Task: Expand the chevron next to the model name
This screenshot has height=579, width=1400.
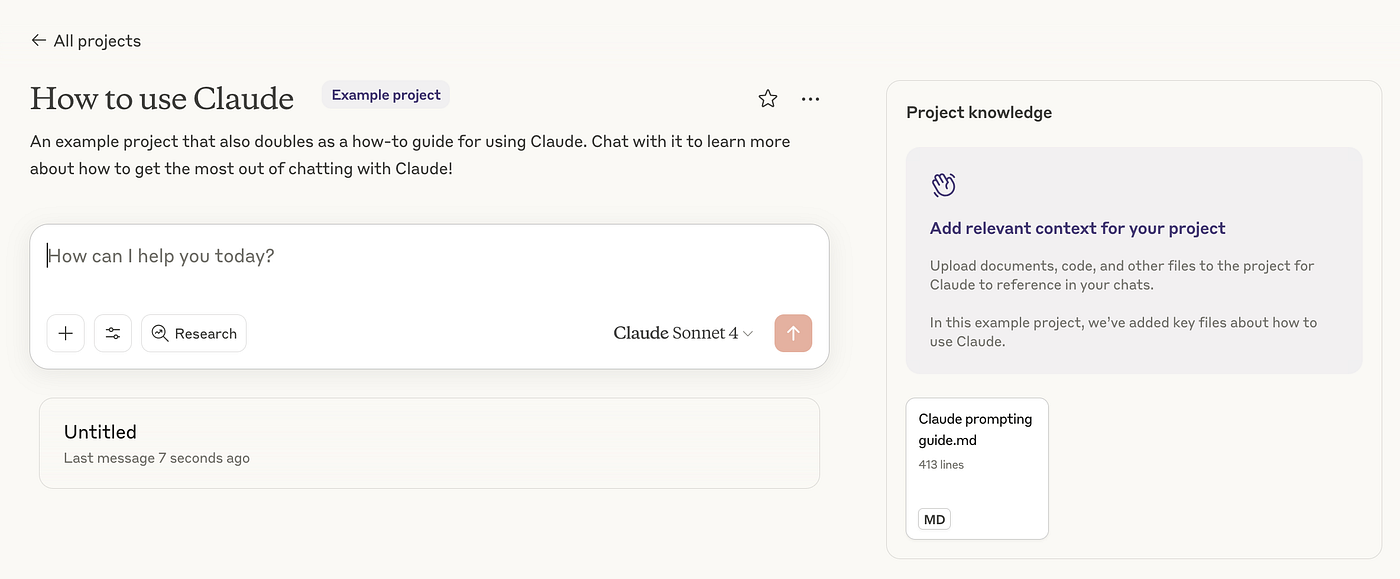Action: tap(748, 334)
